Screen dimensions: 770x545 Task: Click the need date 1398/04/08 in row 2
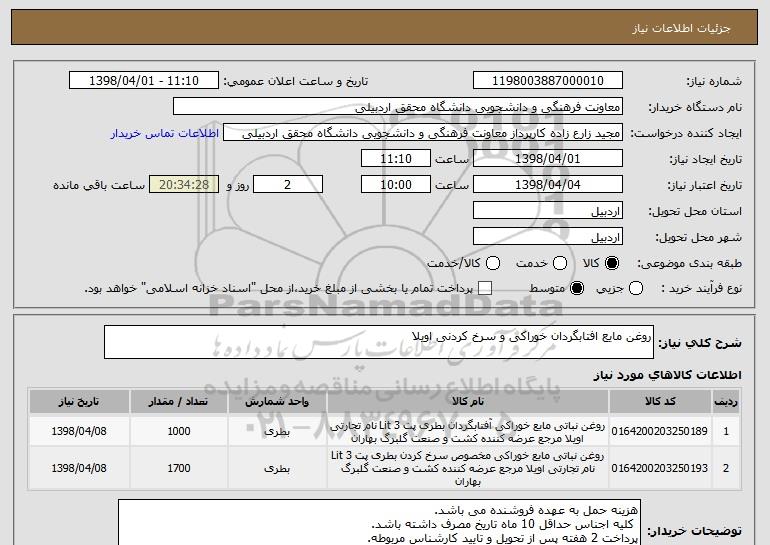[79, 468]
